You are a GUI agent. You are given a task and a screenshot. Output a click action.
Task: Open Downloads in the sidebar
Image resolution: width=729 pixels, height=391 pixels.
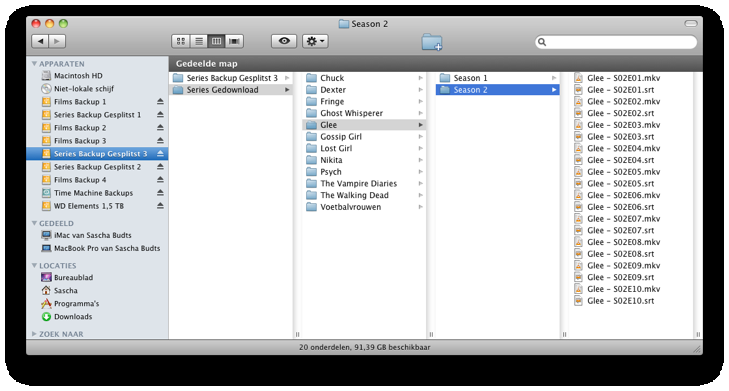click(x=97, y=317)
